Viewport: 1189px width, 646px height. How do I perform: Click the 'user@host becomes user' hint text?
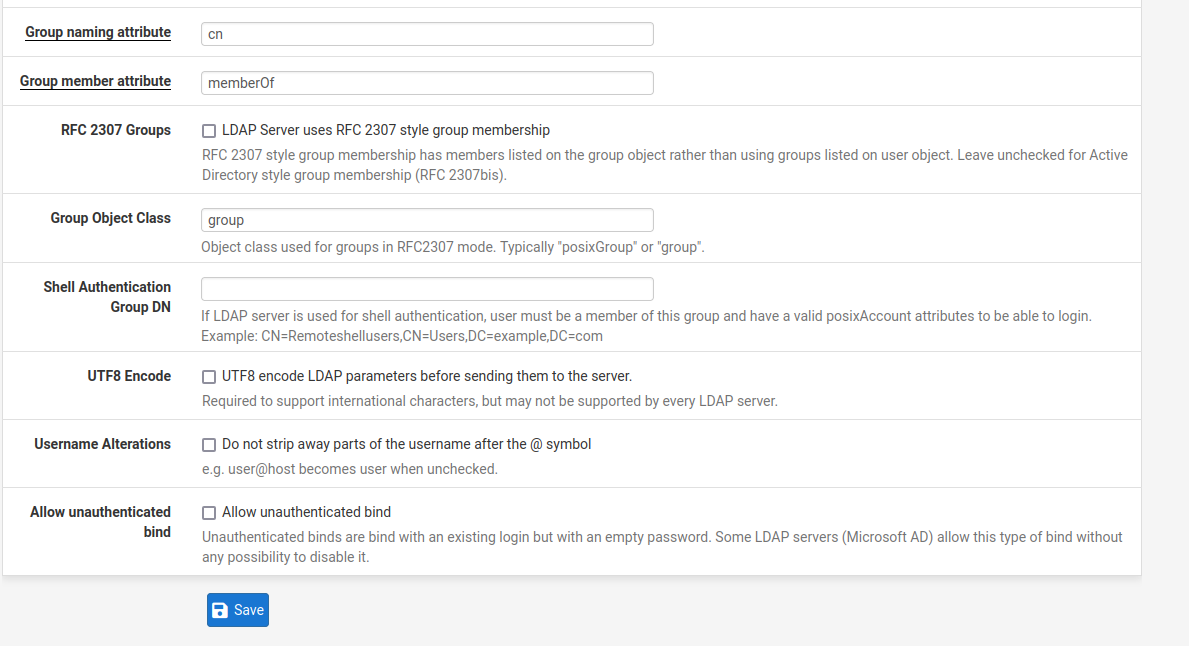(x=349, y=469)
